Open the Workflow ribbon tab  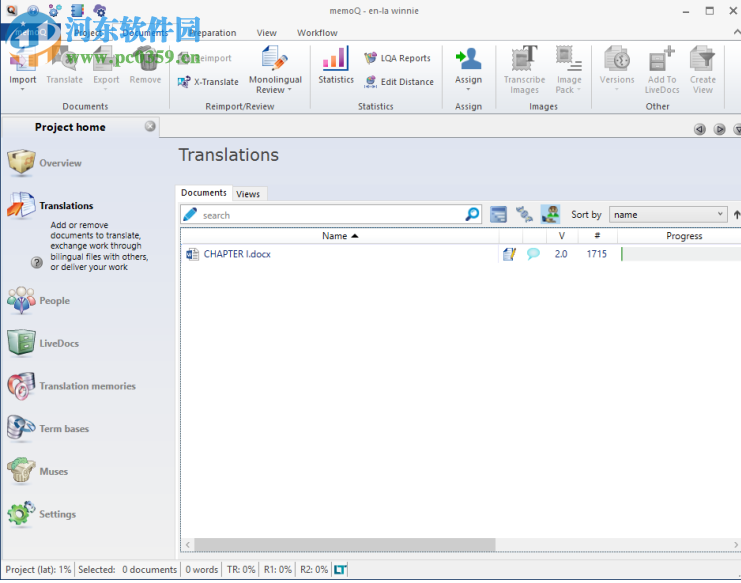pyautogui.click(x=317, y=33)
